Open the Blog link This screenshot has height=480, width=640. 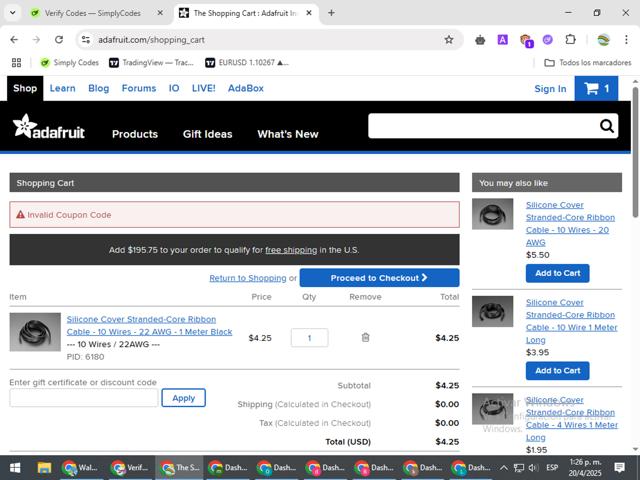pos(98,88)
